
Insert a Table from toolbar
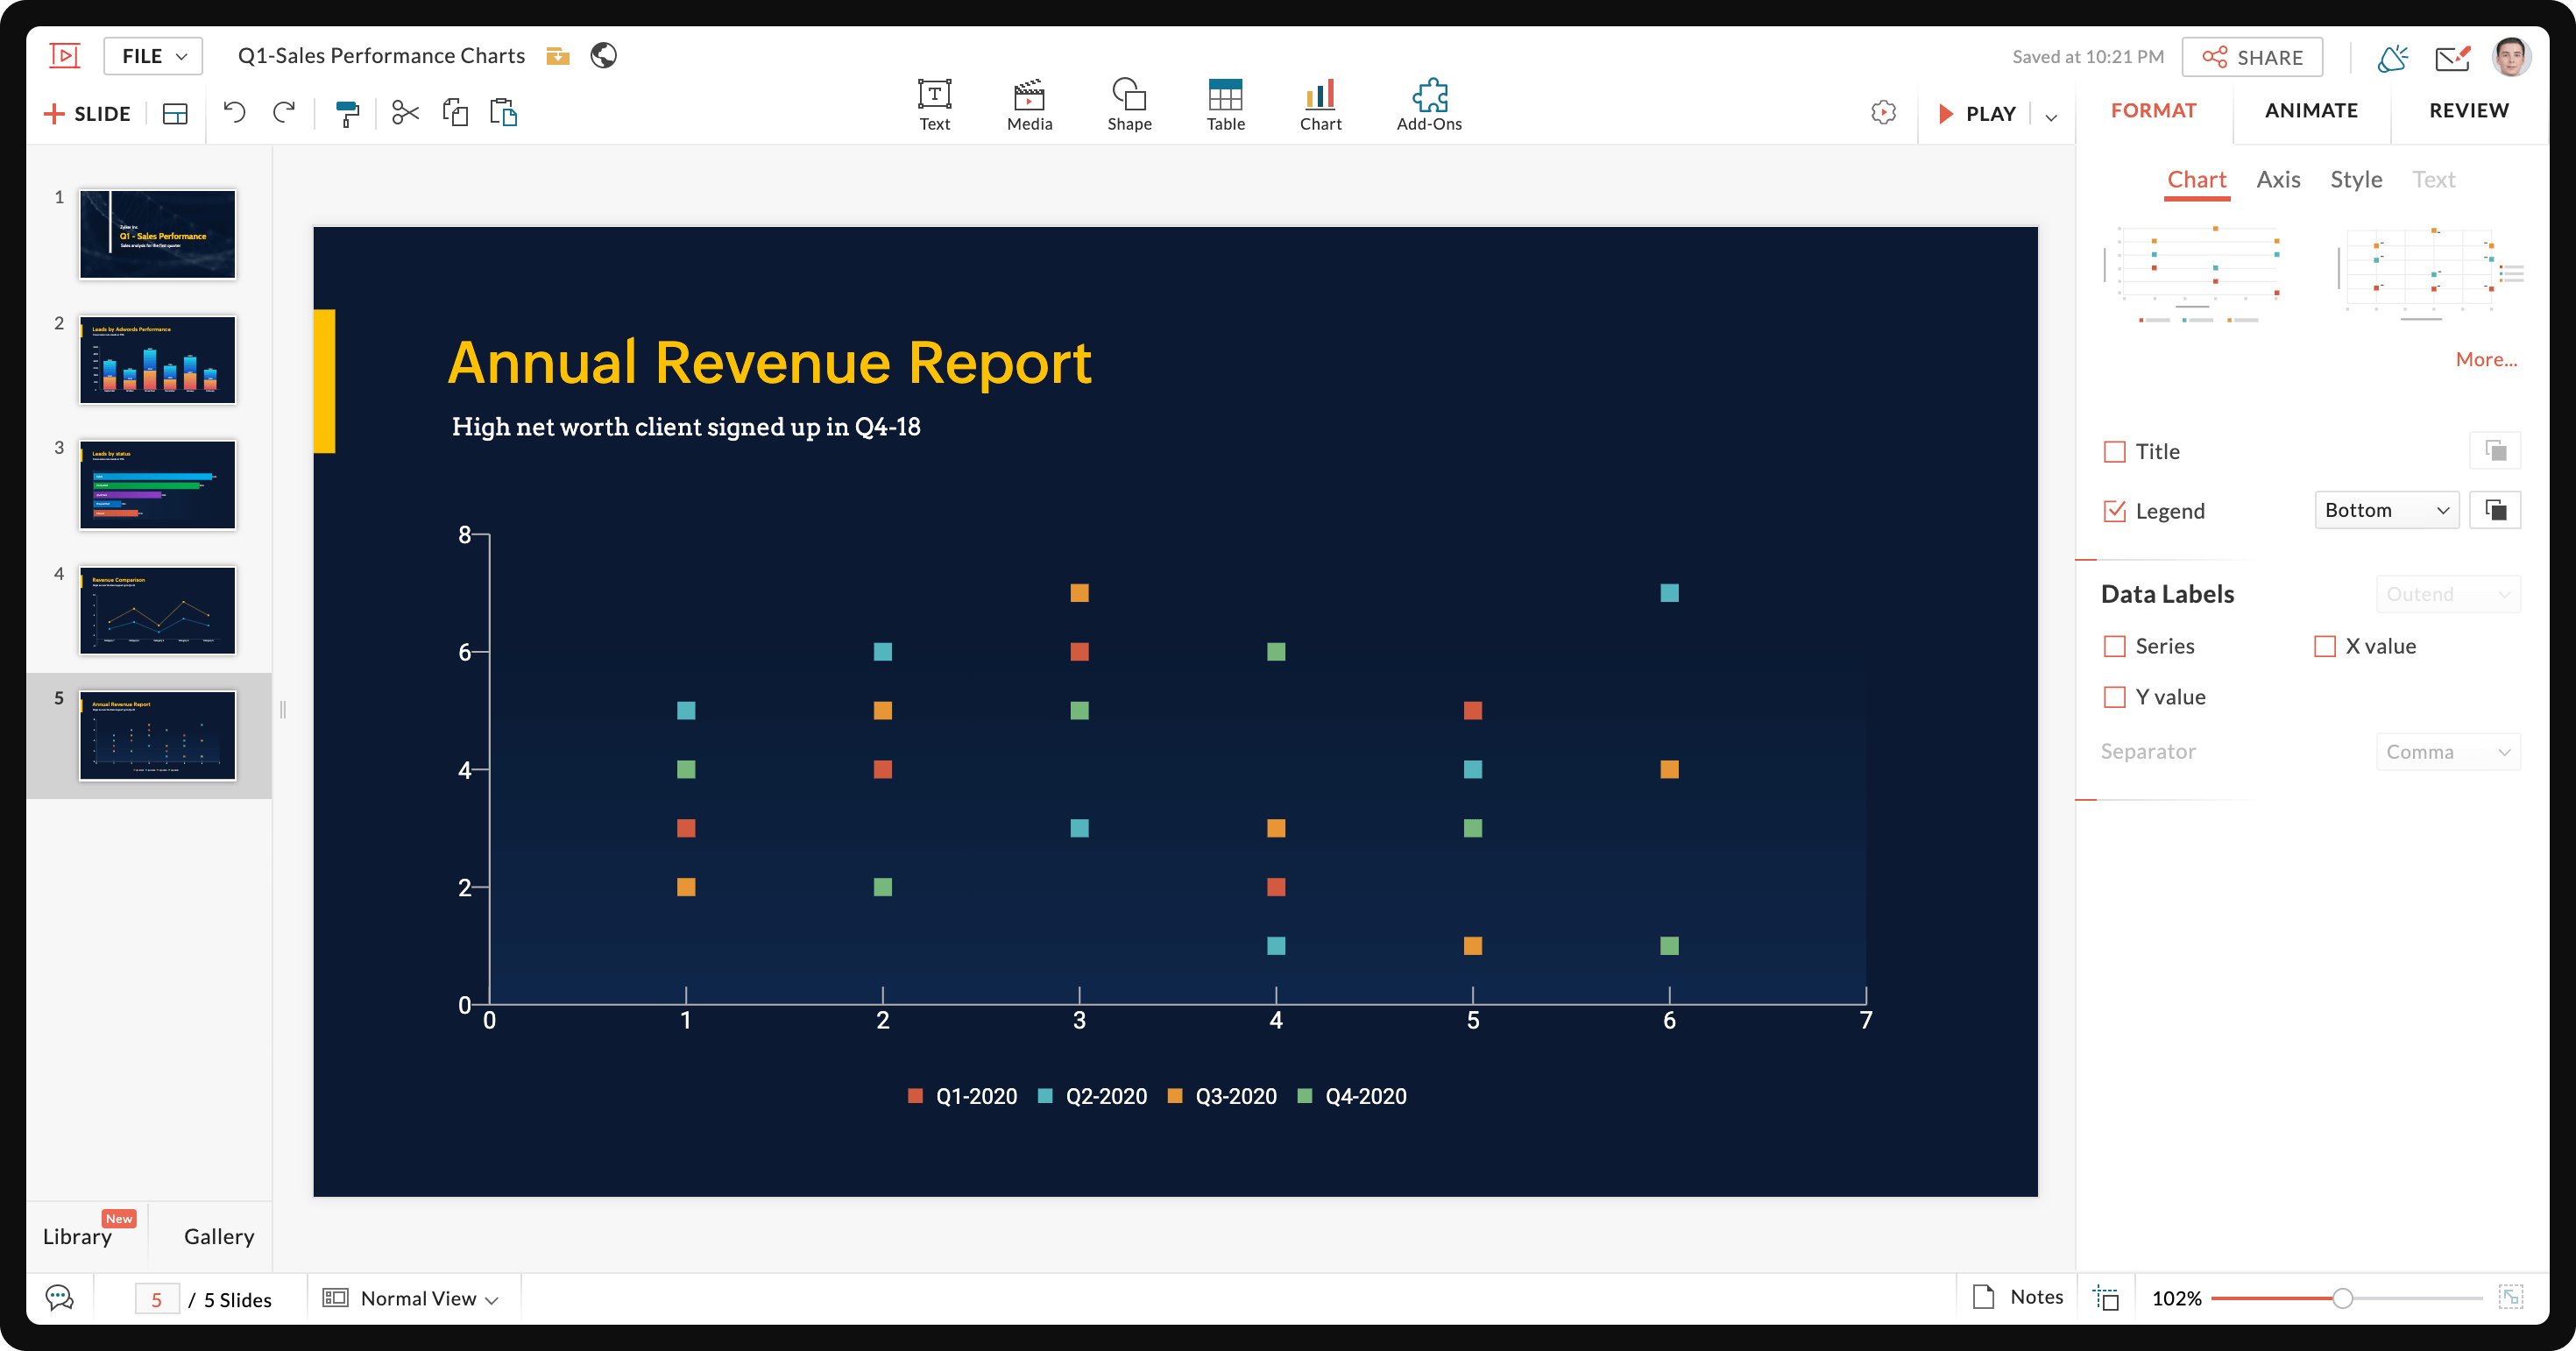click(x=1225, y=104)
